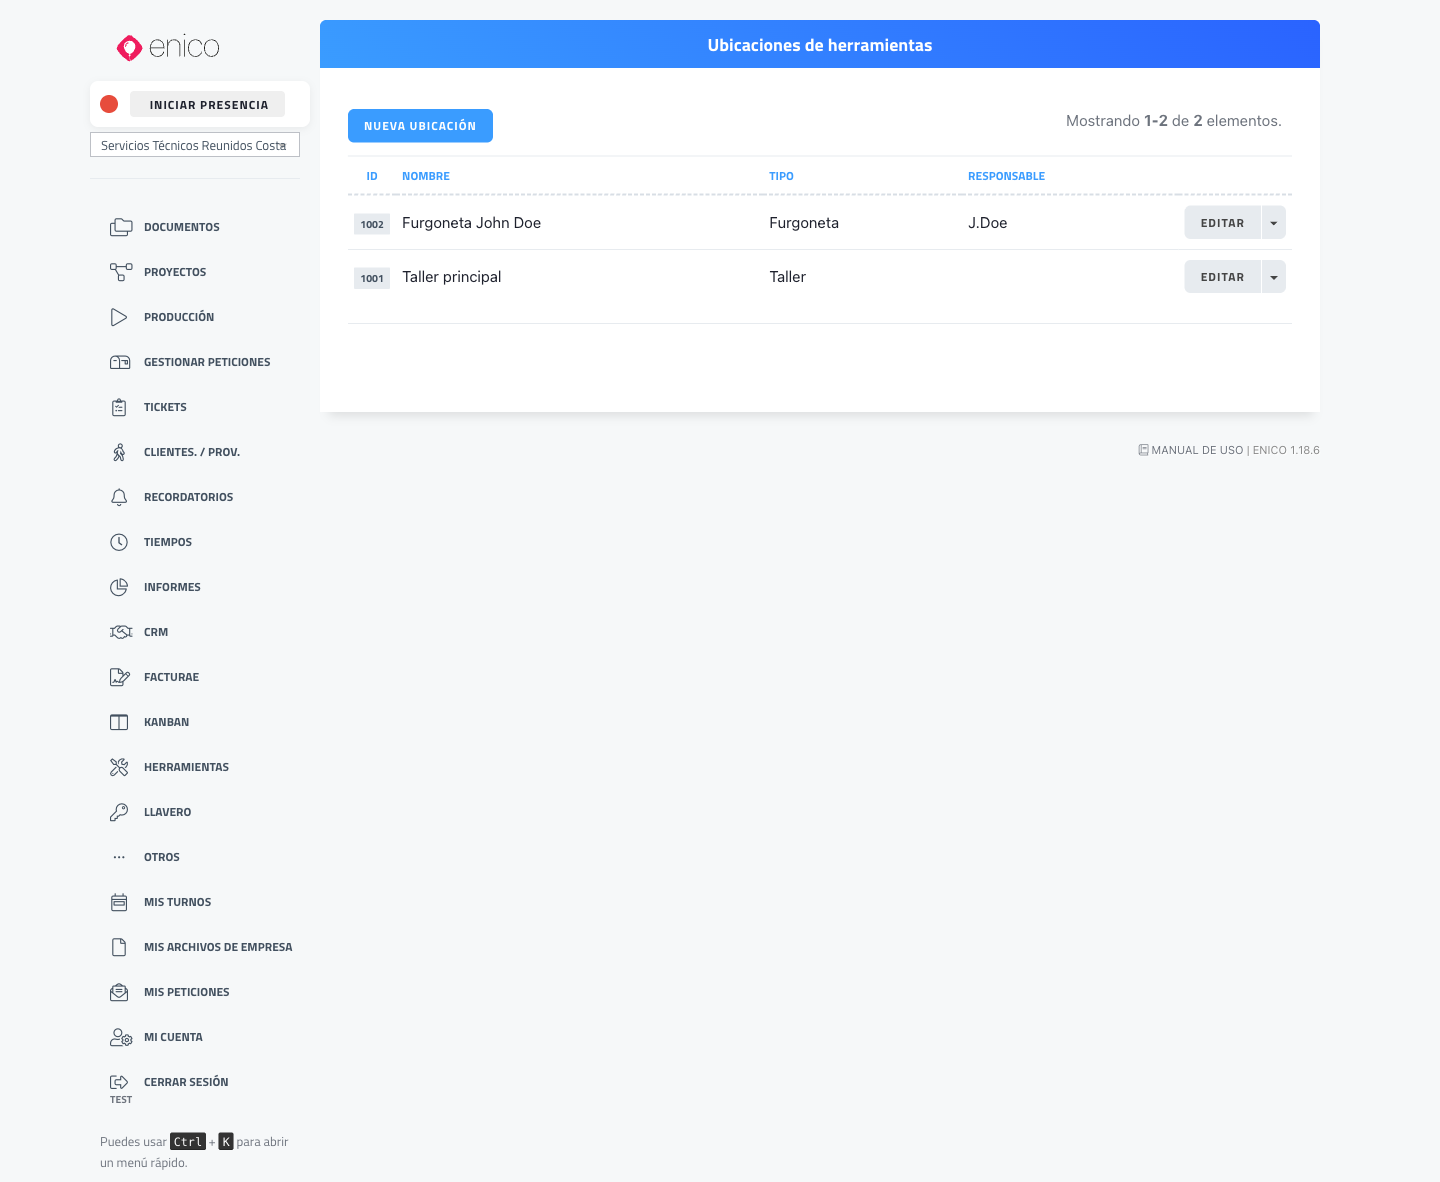Viewport: 1440px width, 1182px height.
Task: Click the Mi Cuenta user settings icon
Action: tap(120, 1037)
